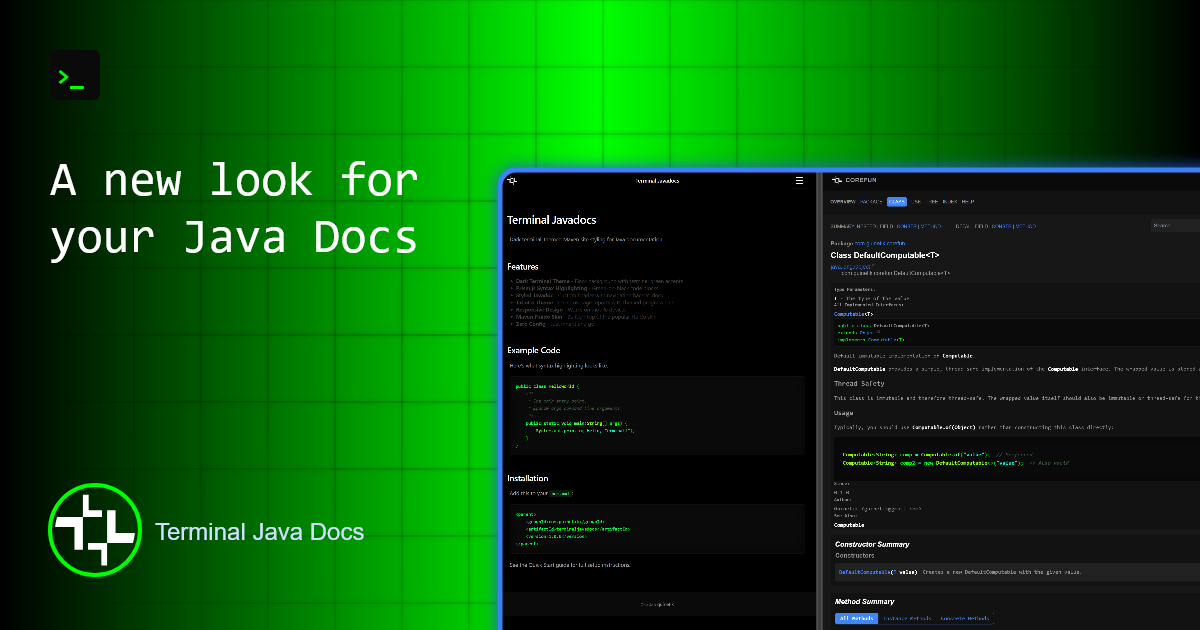Go to the PACKAGE navigation item
The image size is (1200, 630).
point(871,202)
